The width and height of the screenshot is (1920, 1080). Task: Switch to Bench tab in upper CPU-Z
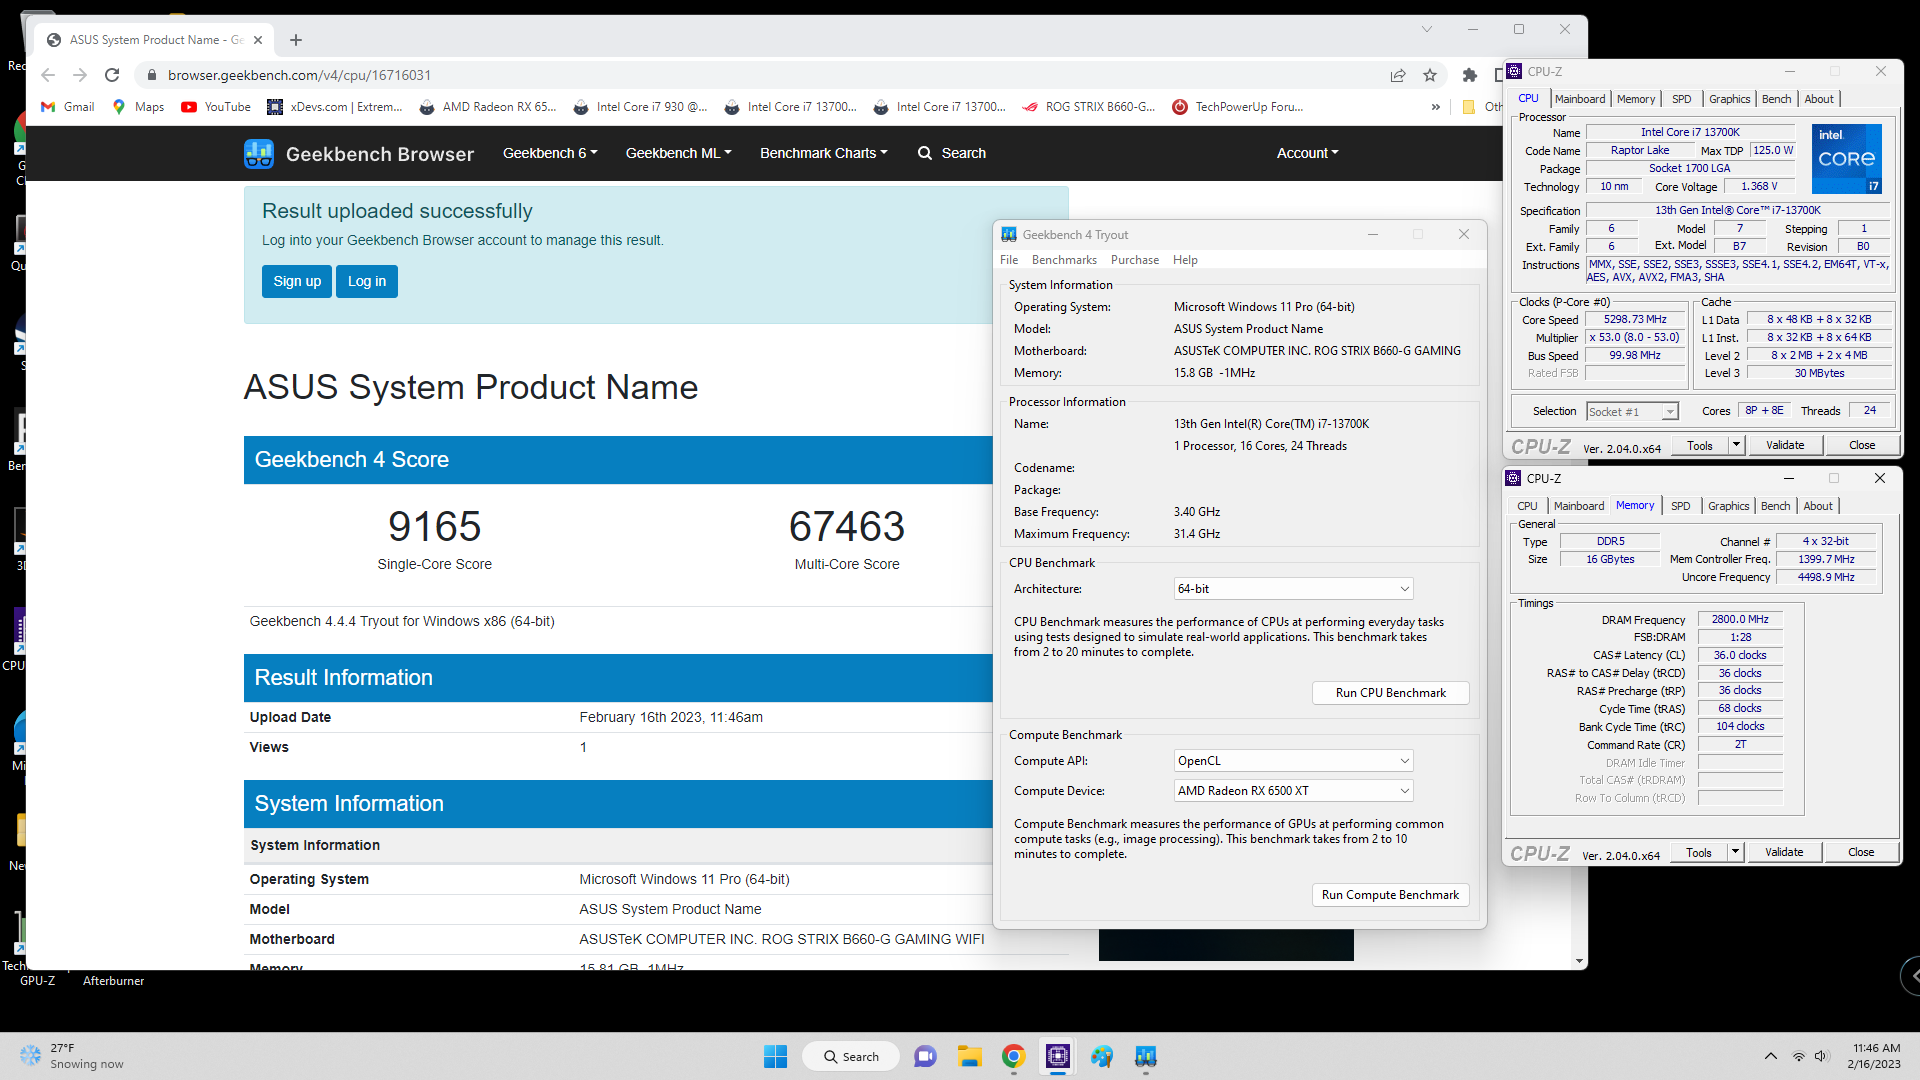[x=1777, y=99]
